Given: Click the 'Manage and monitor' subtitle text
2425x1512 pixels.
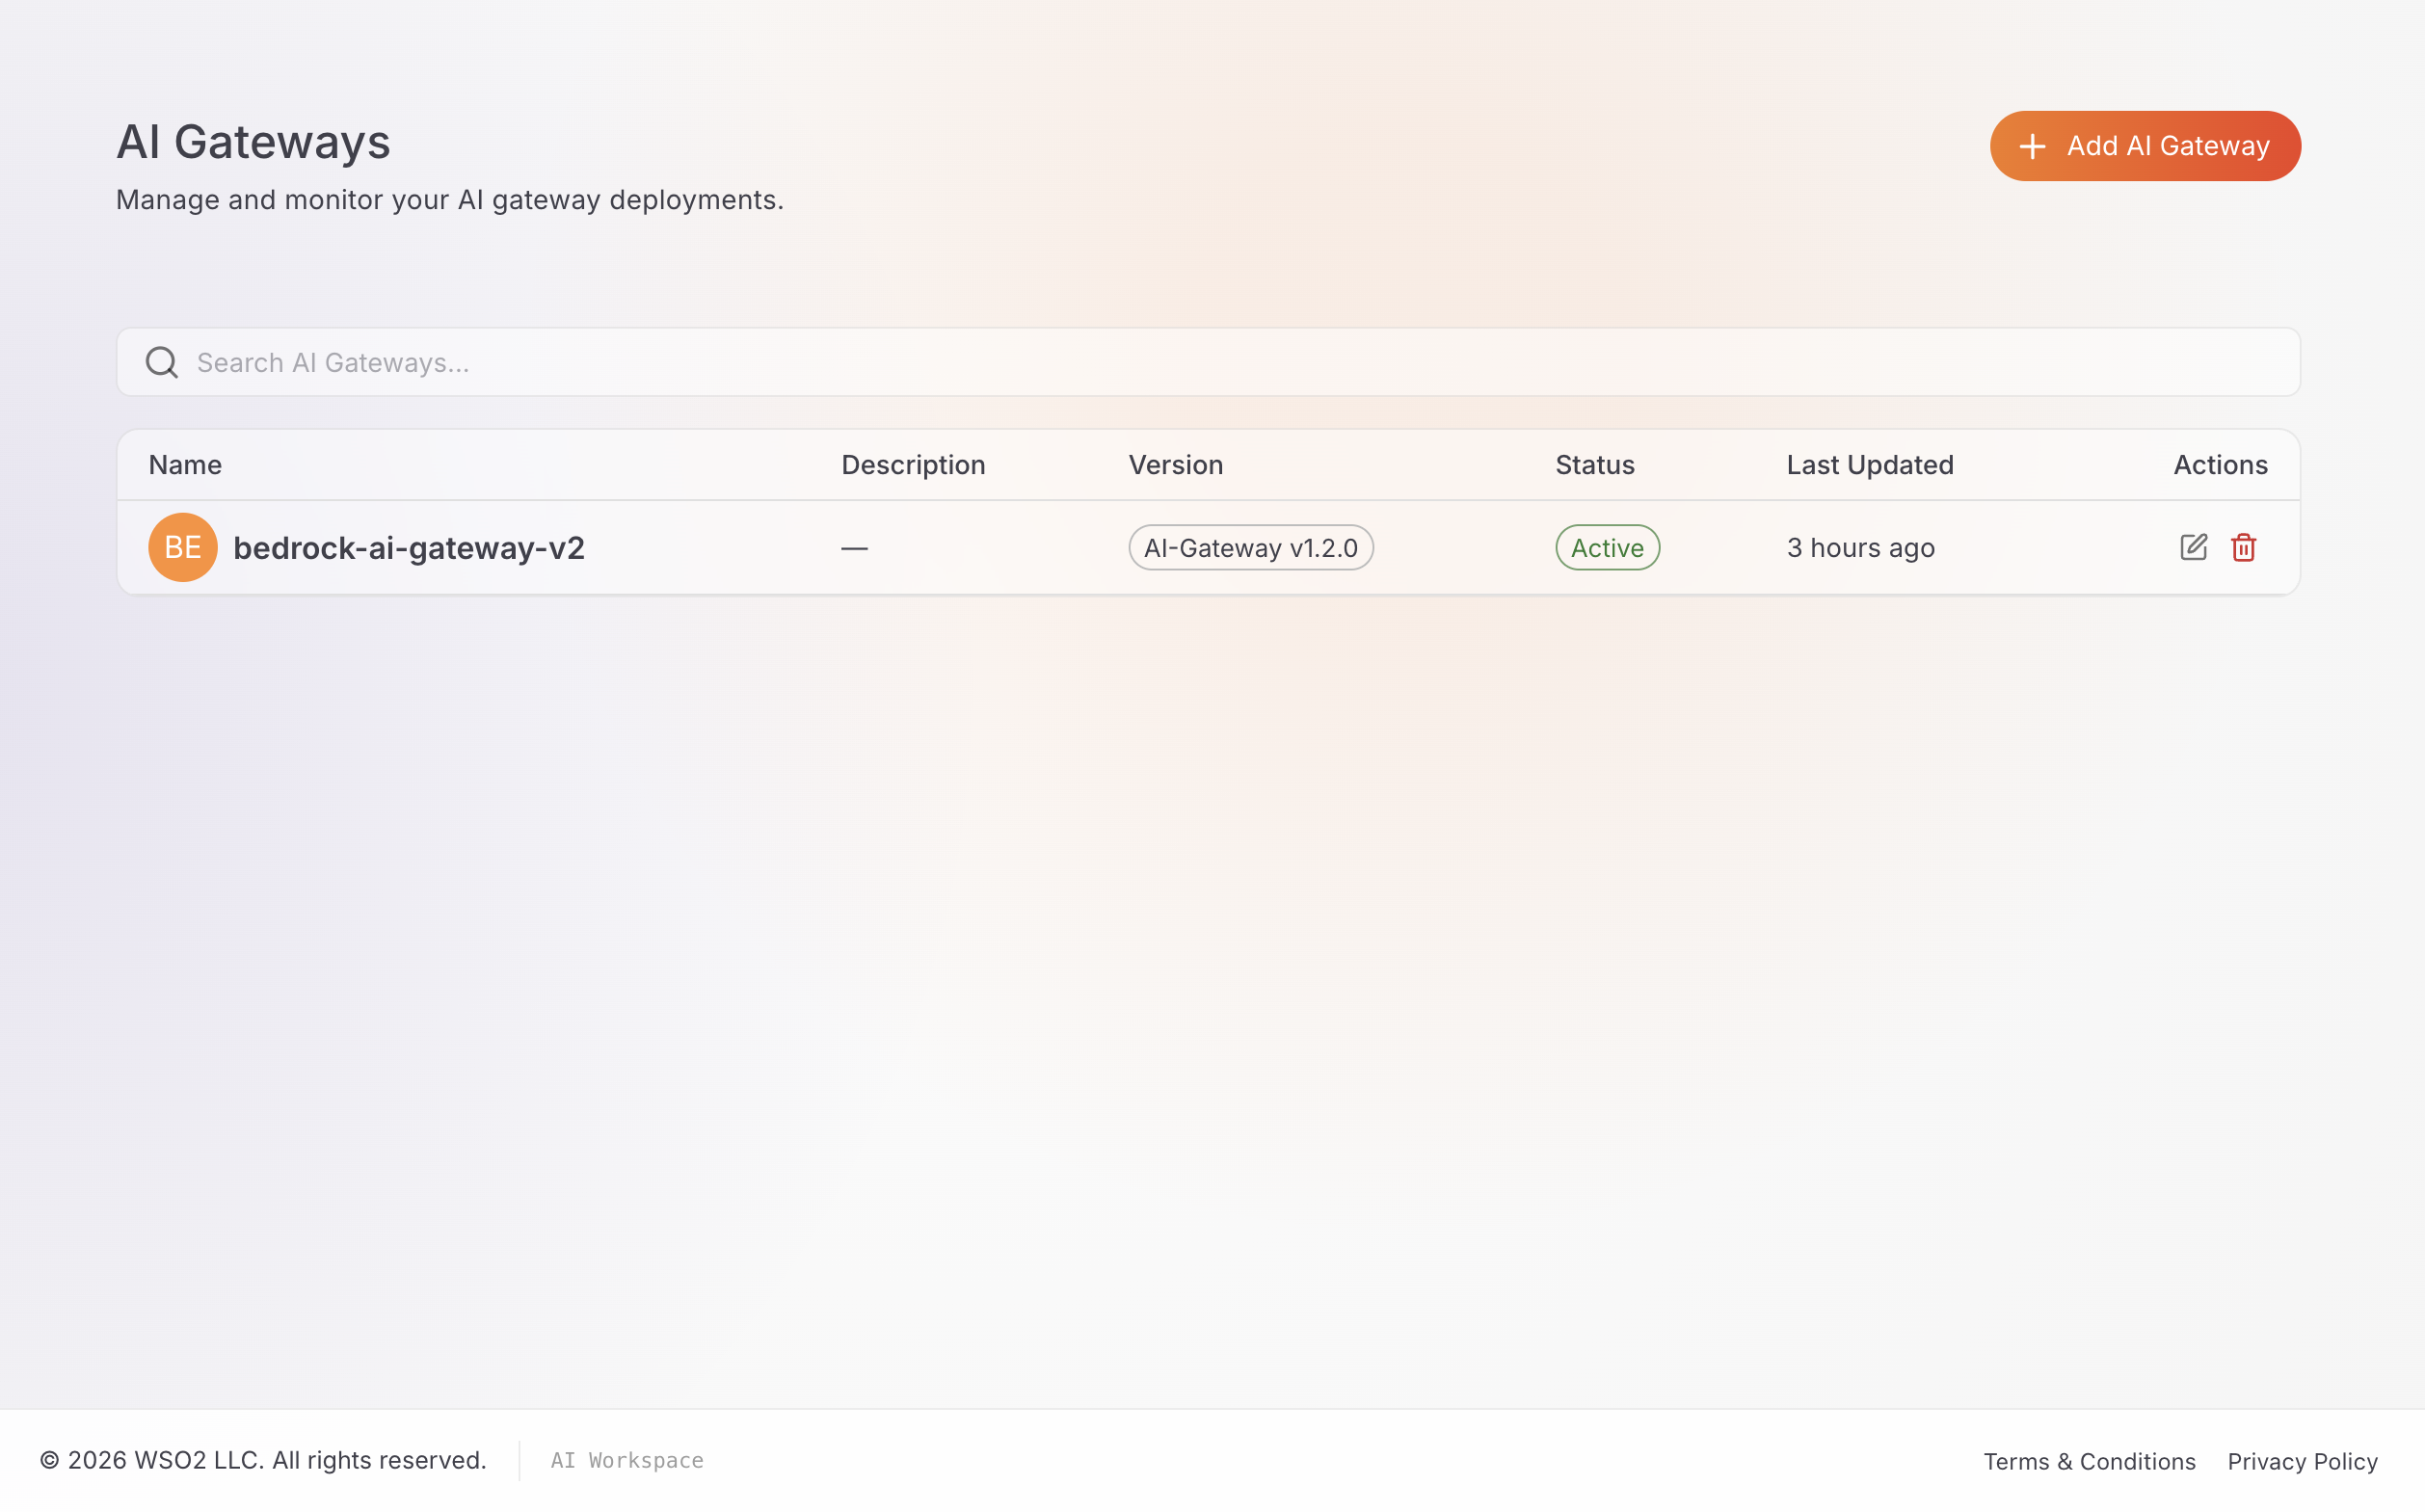Looking at the screenshot, I should click(x=449, y=200).
